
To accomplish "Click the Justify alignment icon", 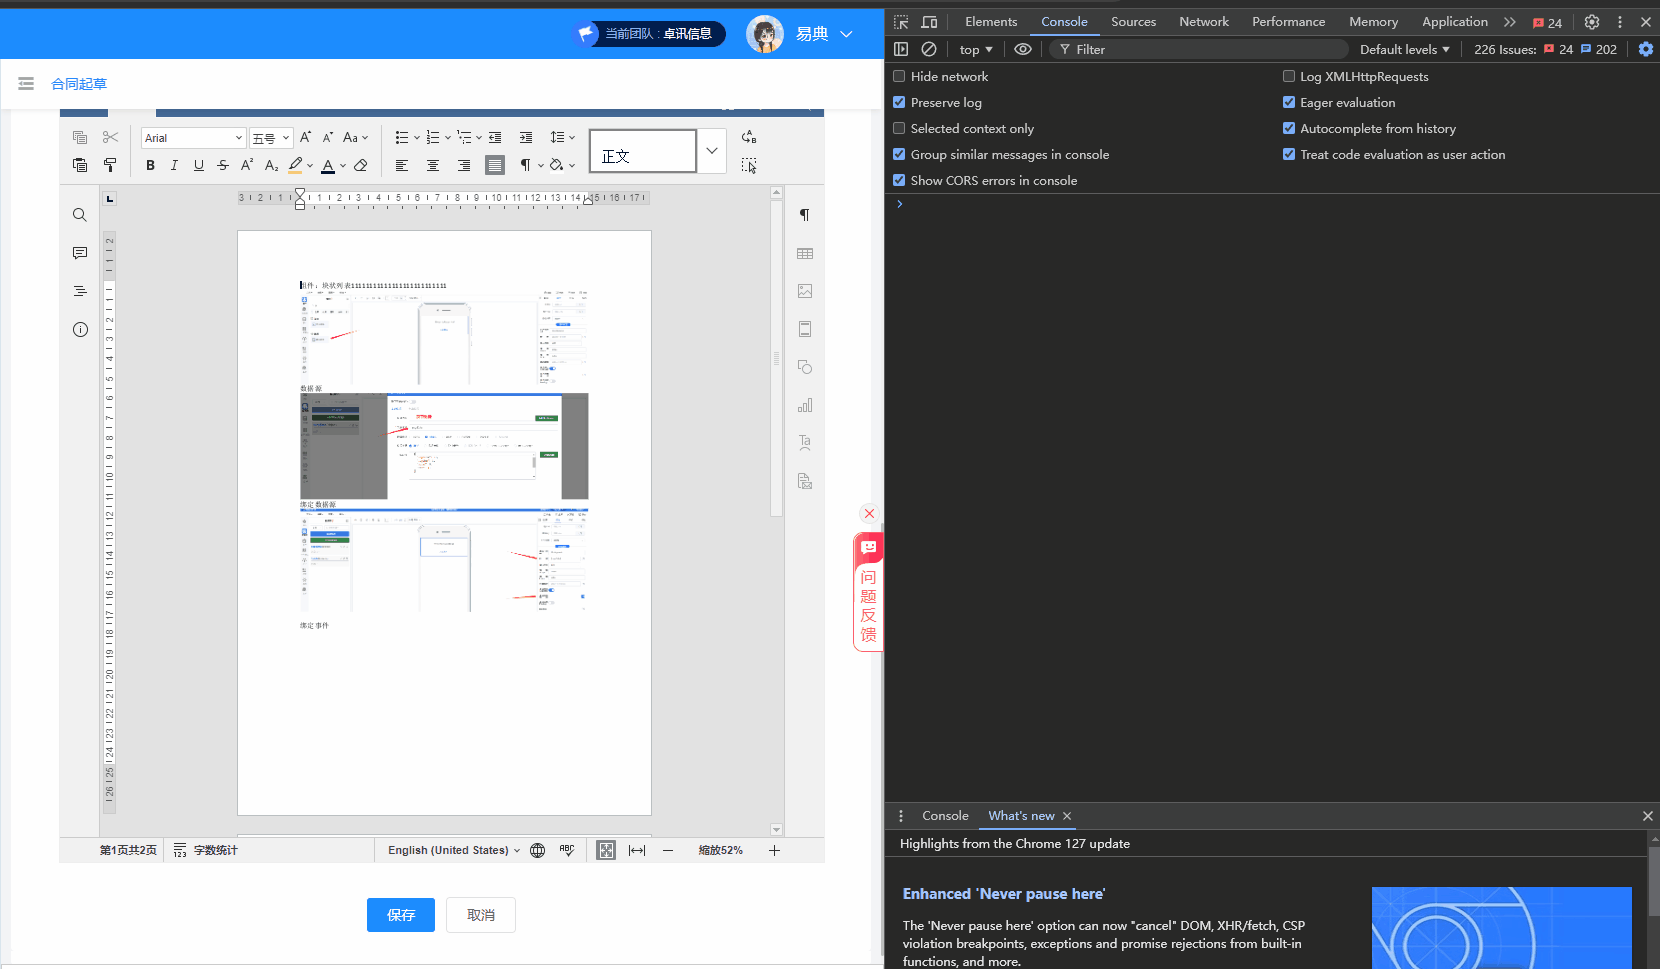I will 495,165.
